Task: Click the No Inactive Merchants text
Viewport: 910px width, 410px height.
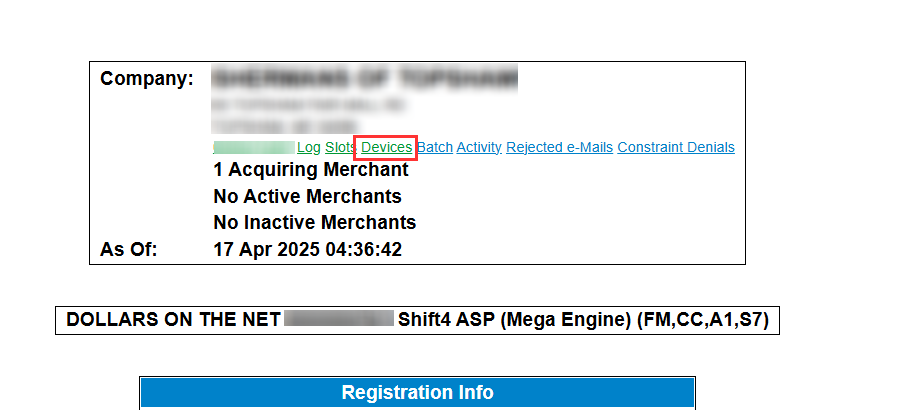Action: (315, 222)
